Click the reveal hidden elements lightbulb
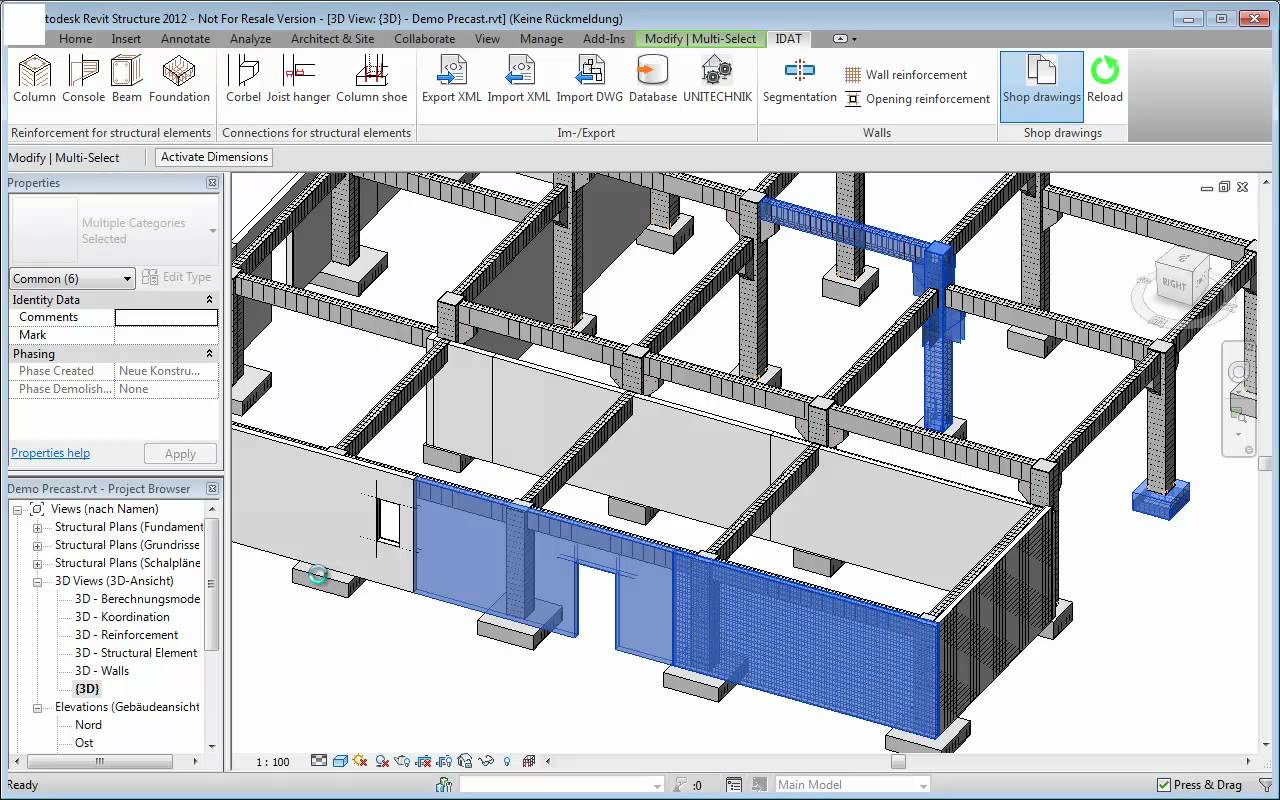Image resolution: width=1280 pixels, height=800 pixels. (507, 761)
